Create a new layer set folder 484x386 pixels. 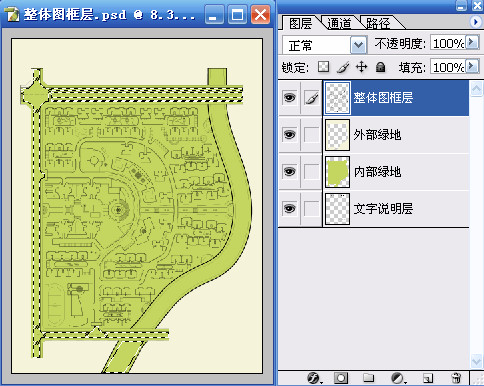point(369,378)
